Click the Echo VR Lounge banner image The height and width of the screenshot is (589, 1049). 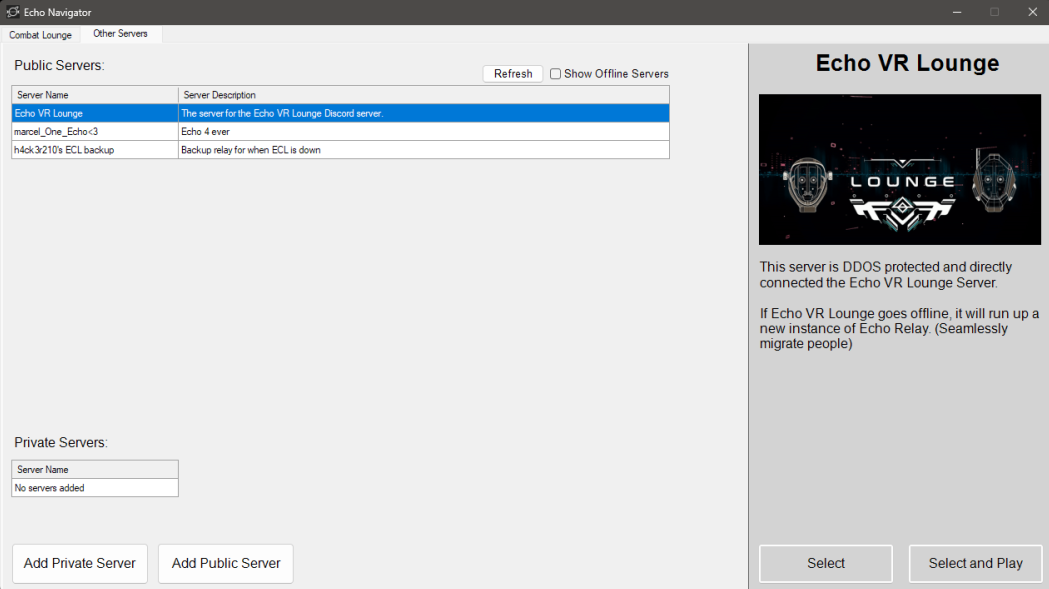pyautogui.click(x=900, y=170)
